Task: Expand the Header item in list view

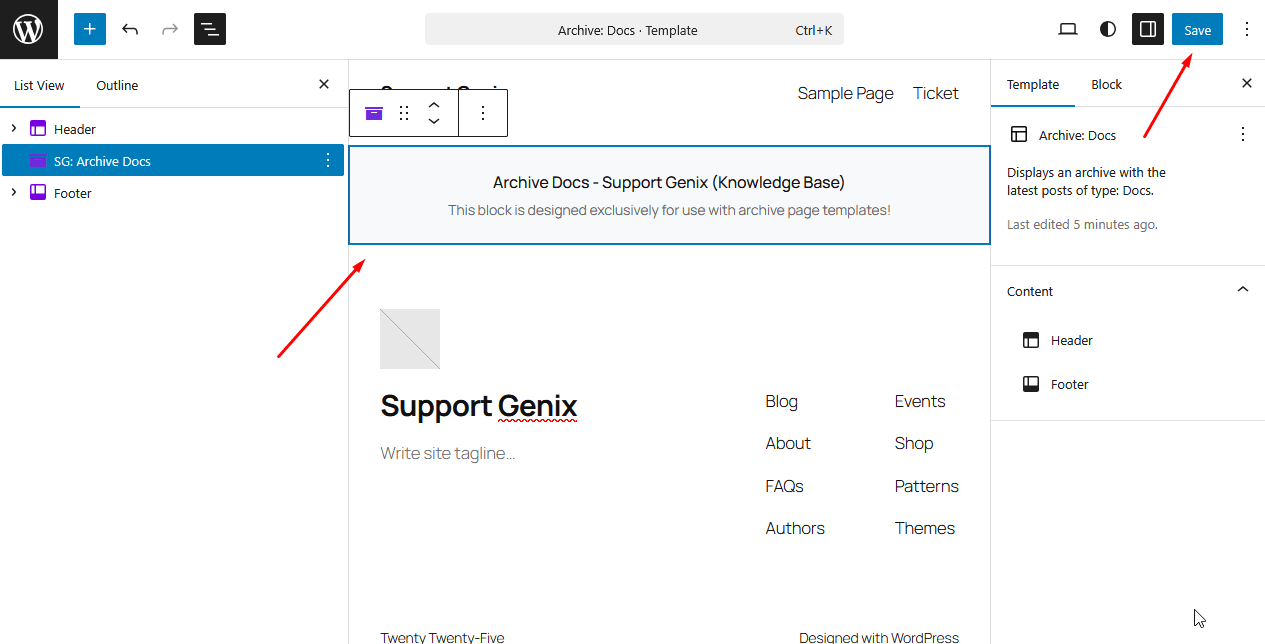Action: [x=14, y=128]
